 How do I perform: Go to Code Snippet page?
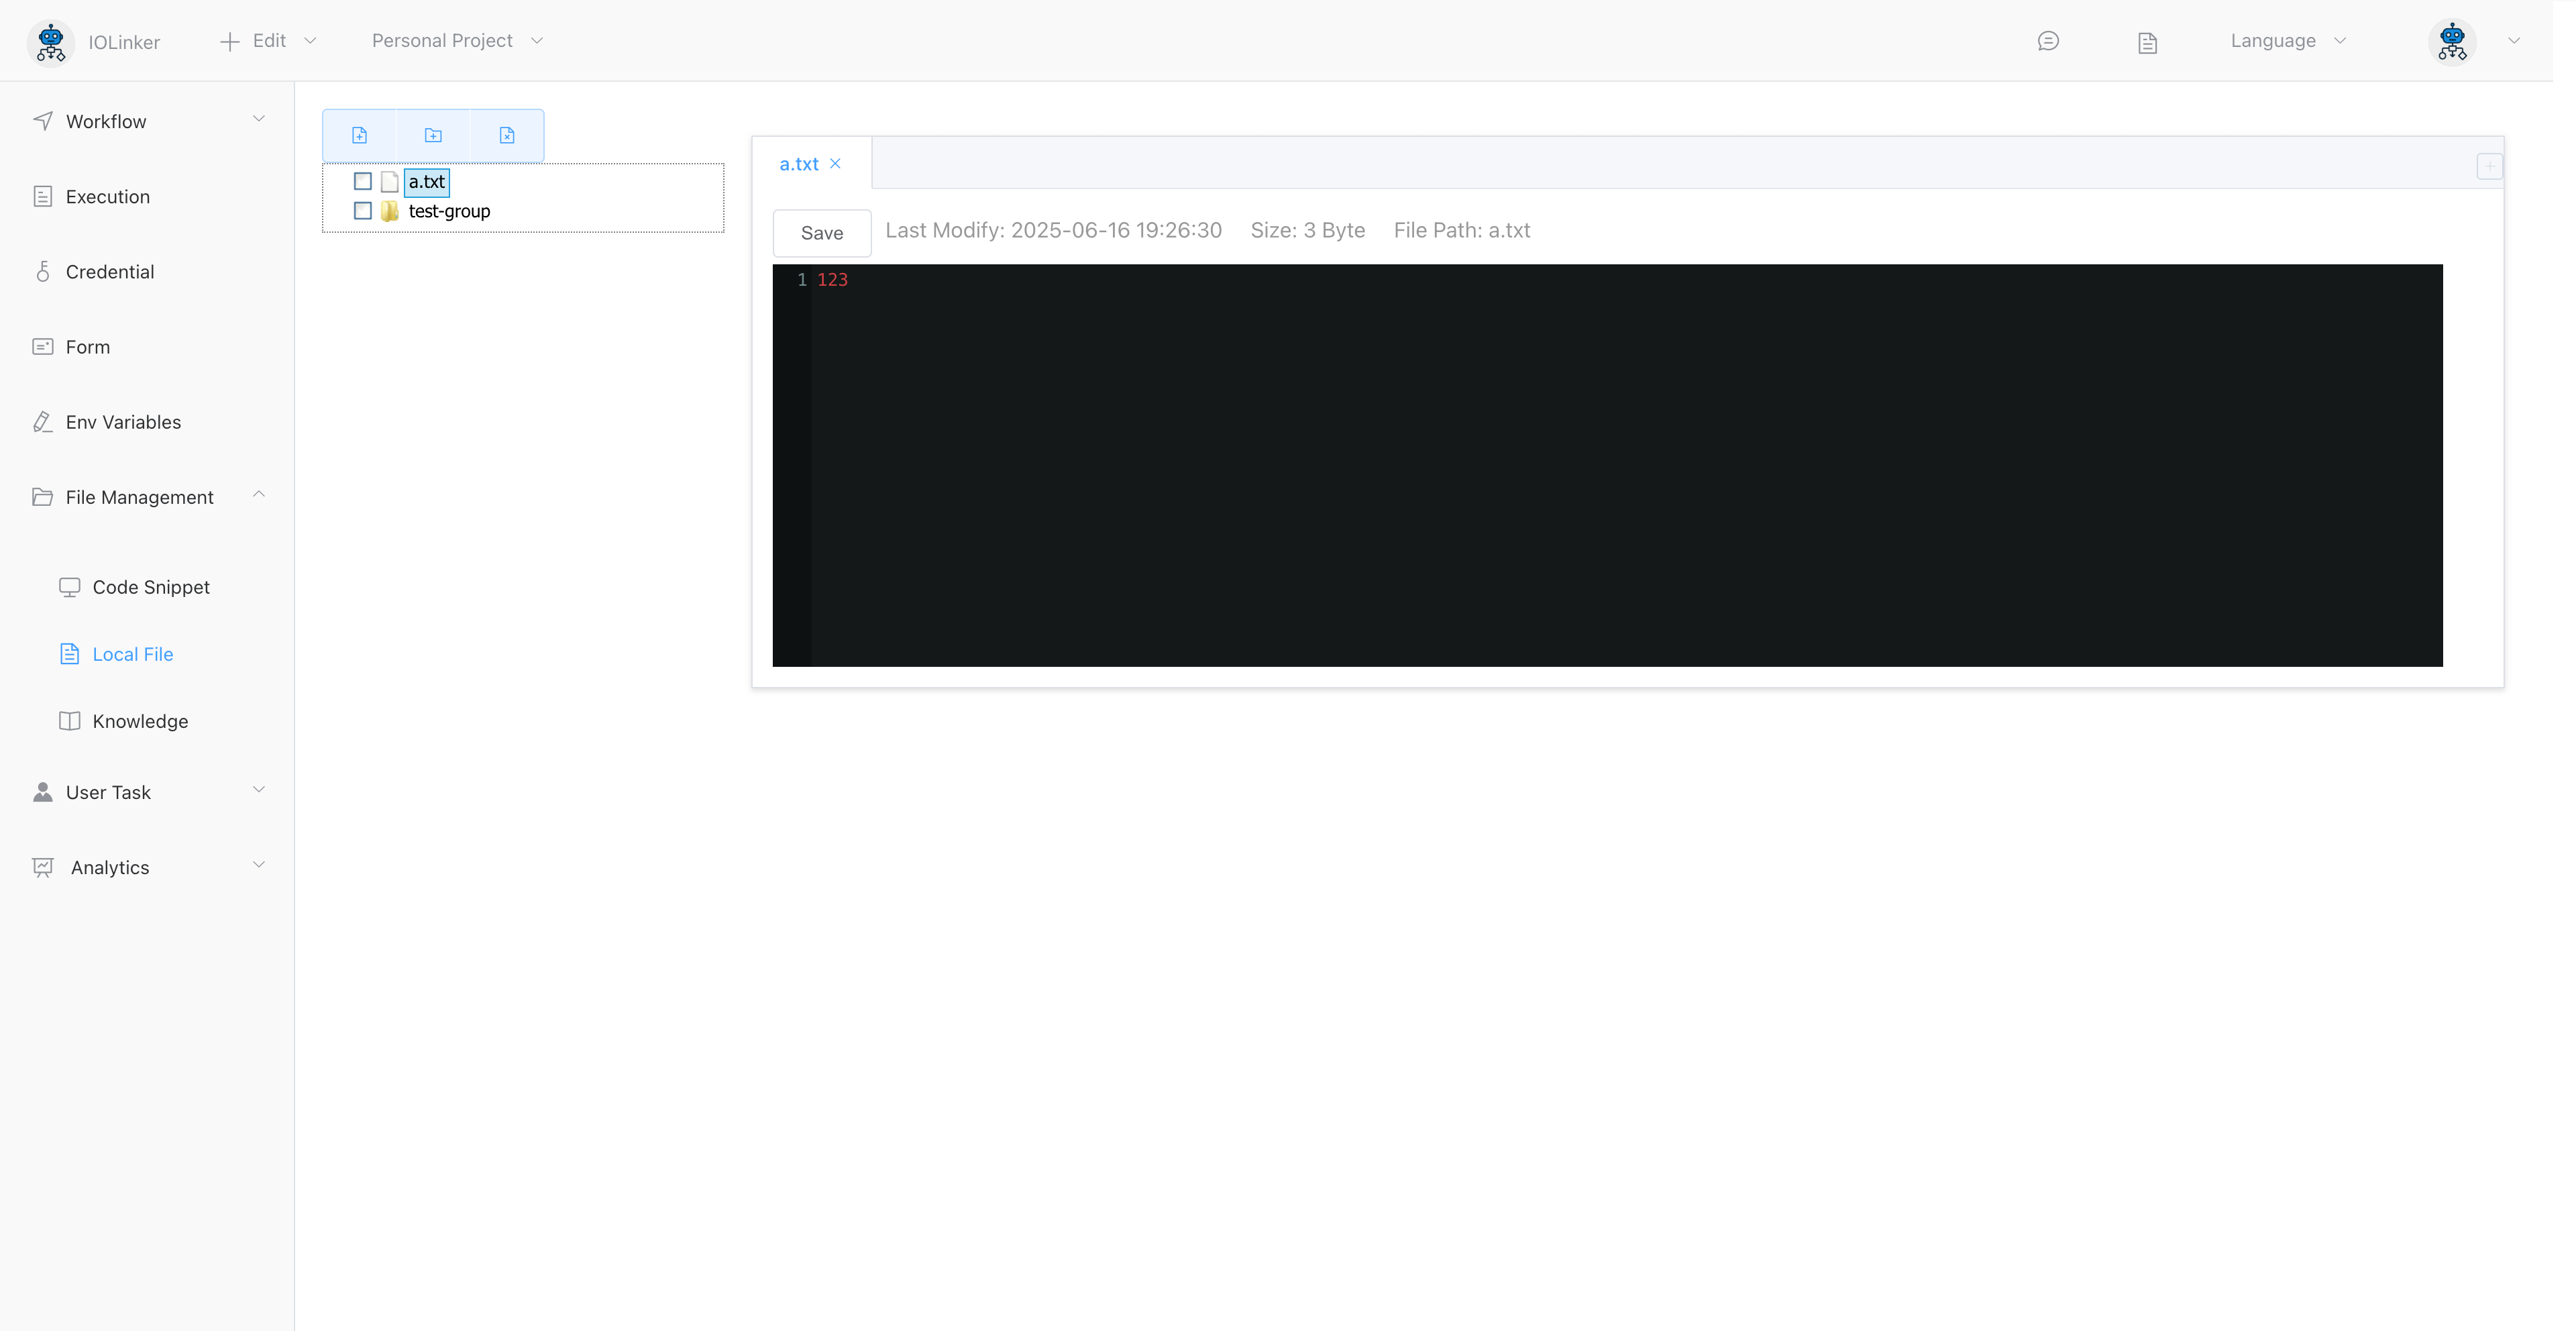point(150,587)
